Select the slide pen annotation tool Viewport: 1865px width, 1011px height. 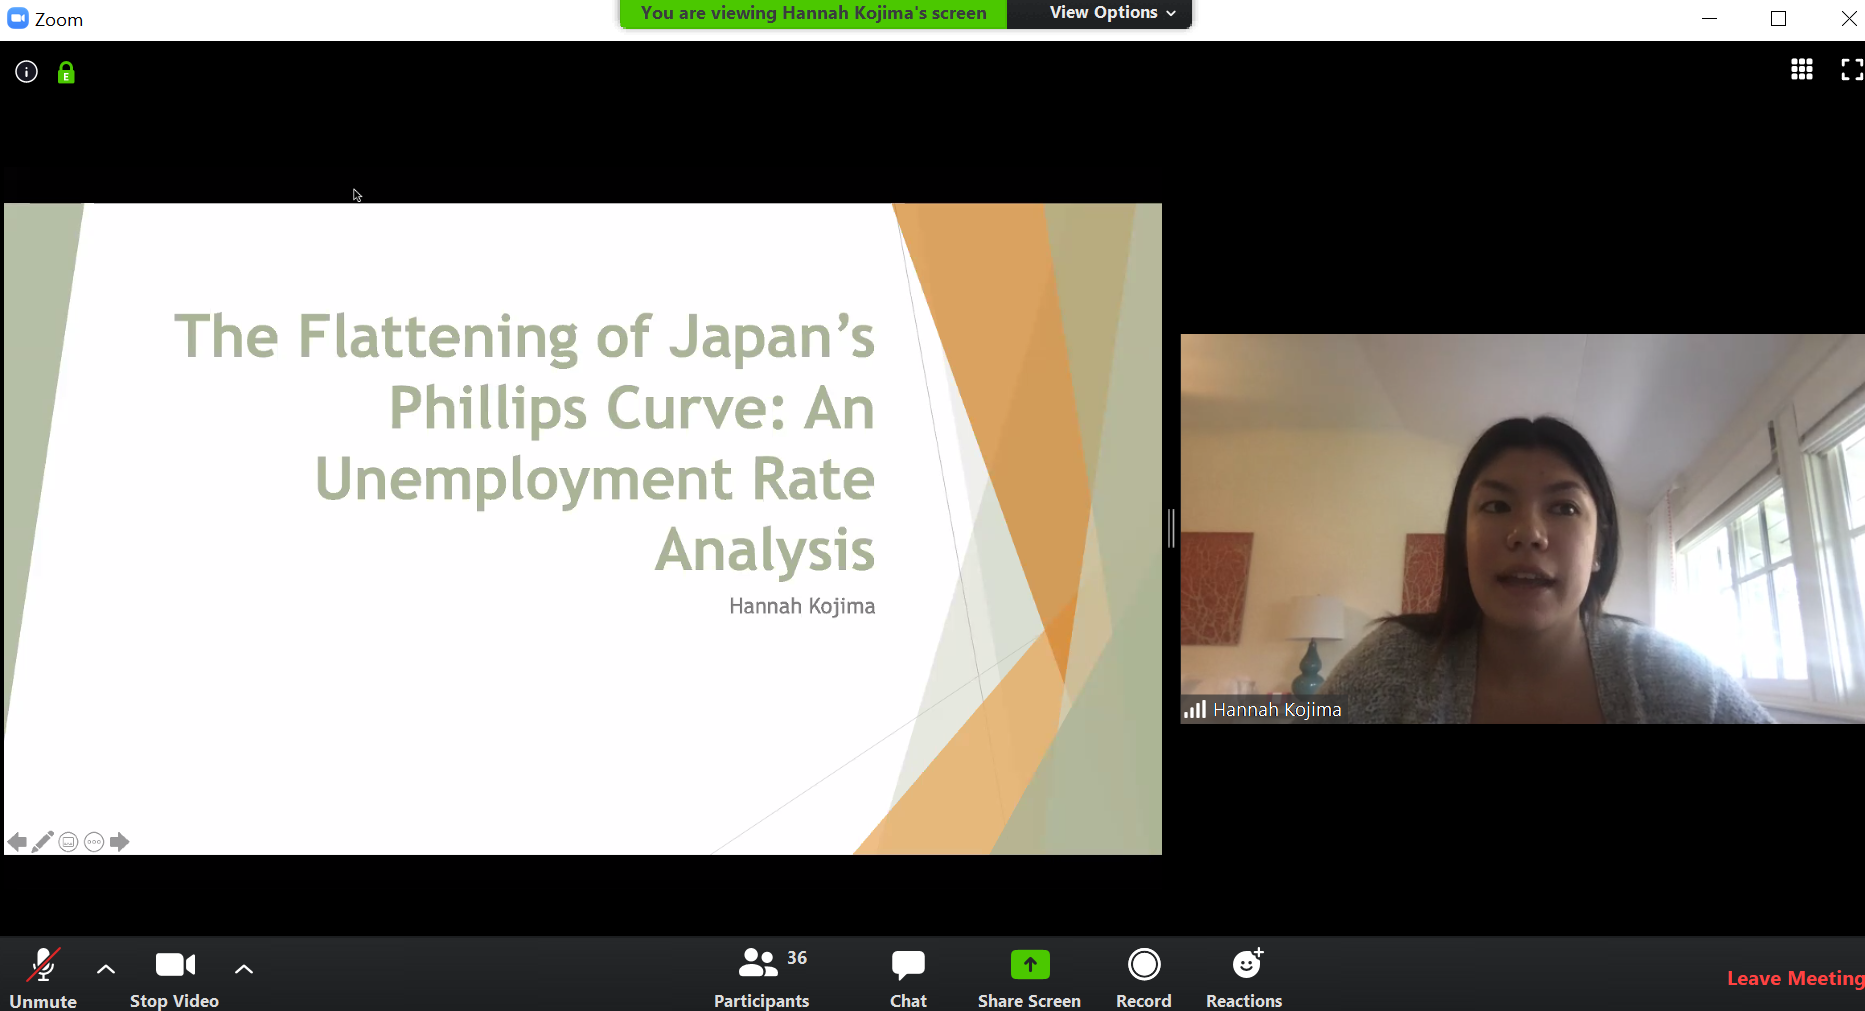[43, 842]
